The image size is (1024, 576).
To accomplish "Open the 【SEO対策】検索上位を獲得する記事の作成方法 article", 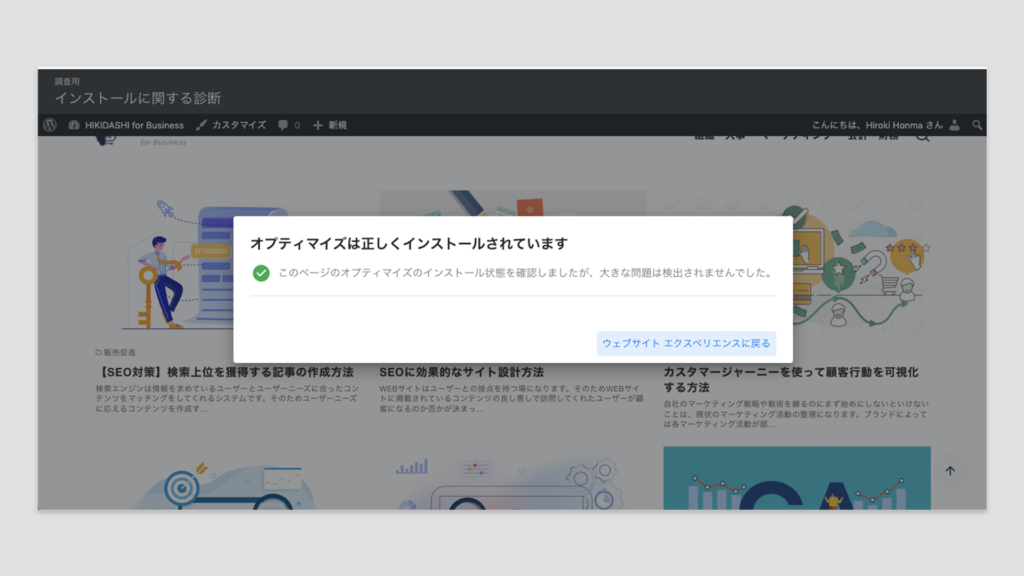I will point(225,372).
